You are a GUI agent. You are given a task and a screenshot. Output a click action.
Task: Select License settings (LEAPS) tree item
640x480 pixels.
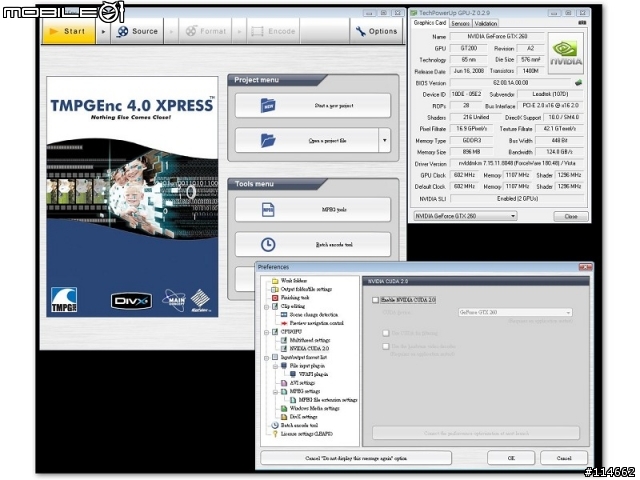(307, 434)
